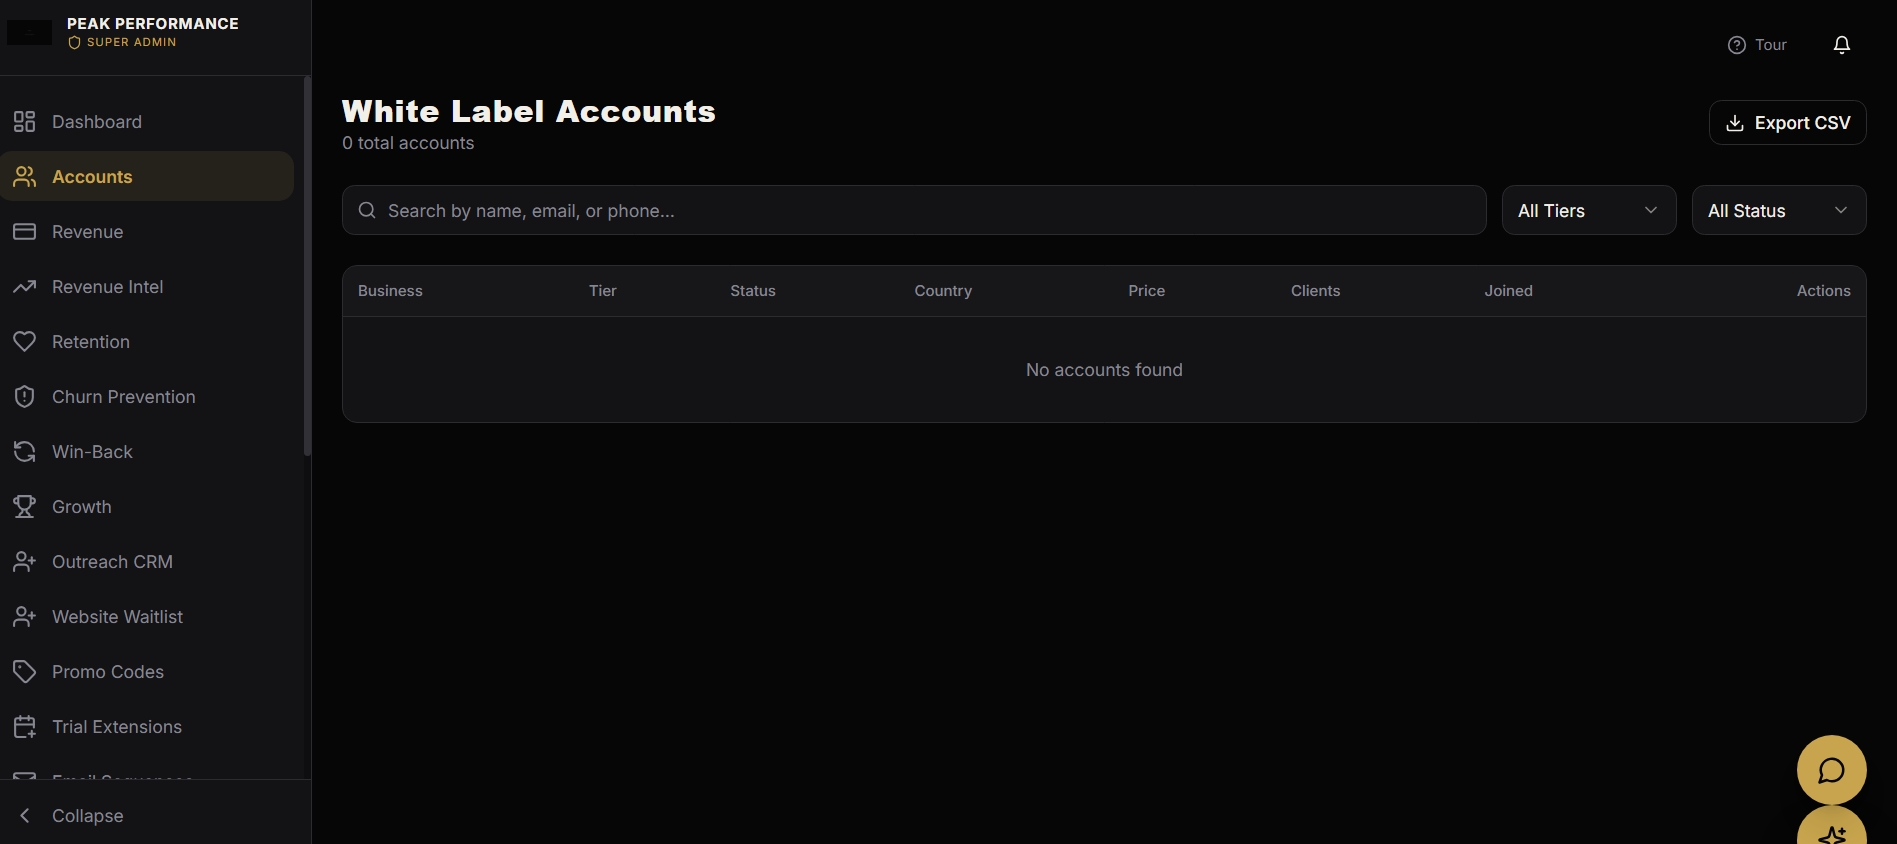
Task: Click the Status column header
Action: coord(753,291)
